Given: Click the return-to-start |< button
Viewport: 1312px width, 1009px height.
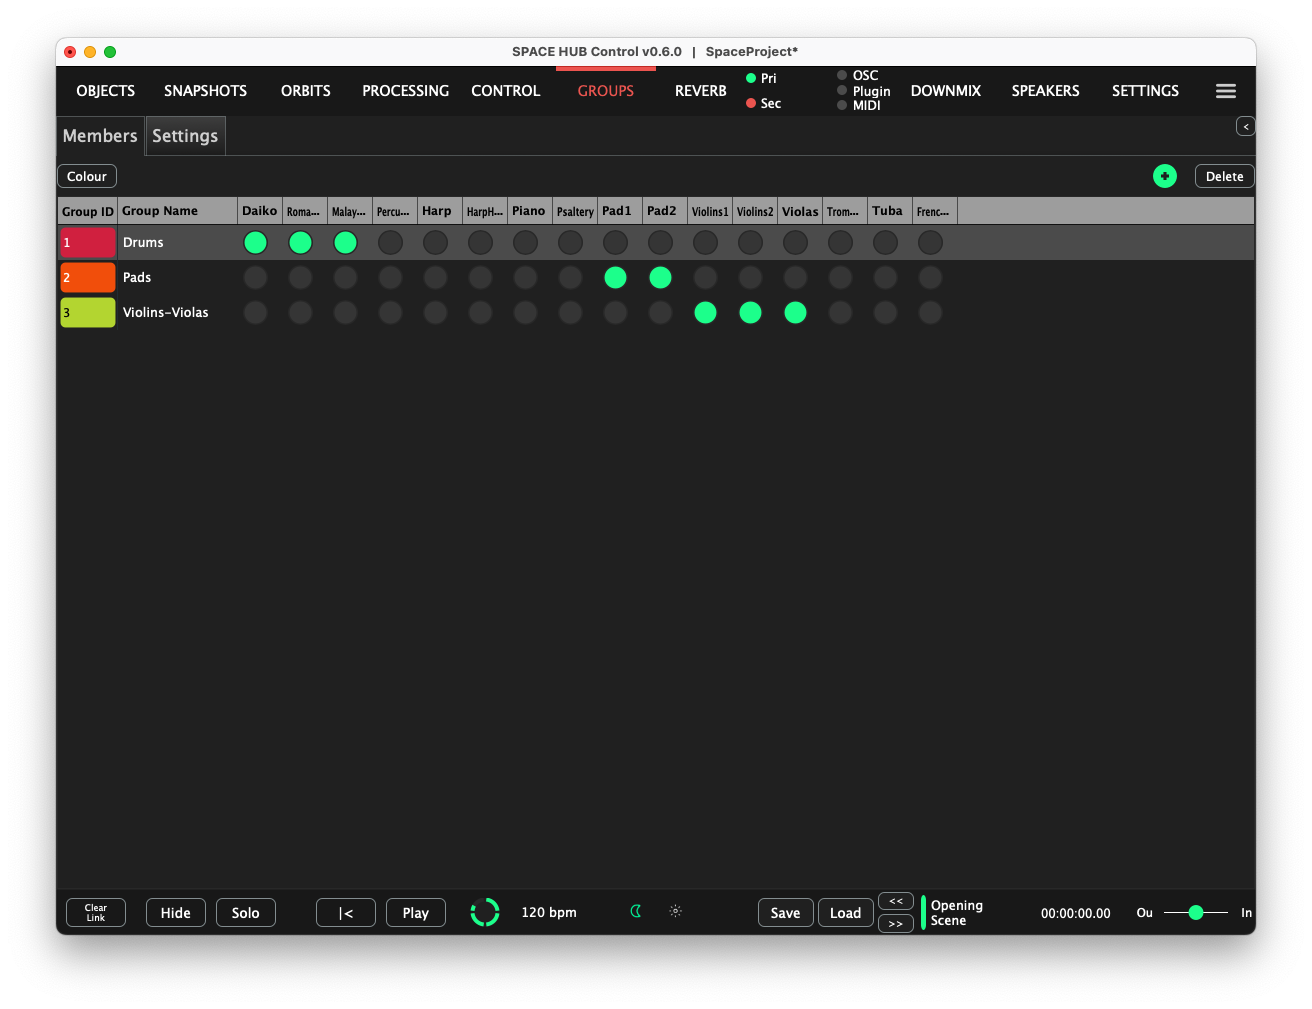Looking at the screenshot, I should click(346, 913).
